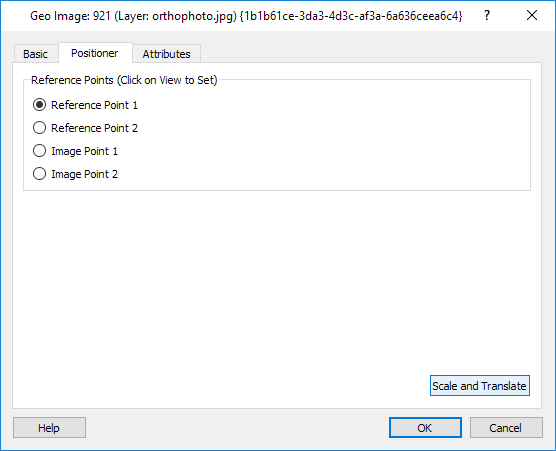556x451 pixels.
Task: Click the "Reference Points (Click on View to Set)" heading
Action: 124,80
